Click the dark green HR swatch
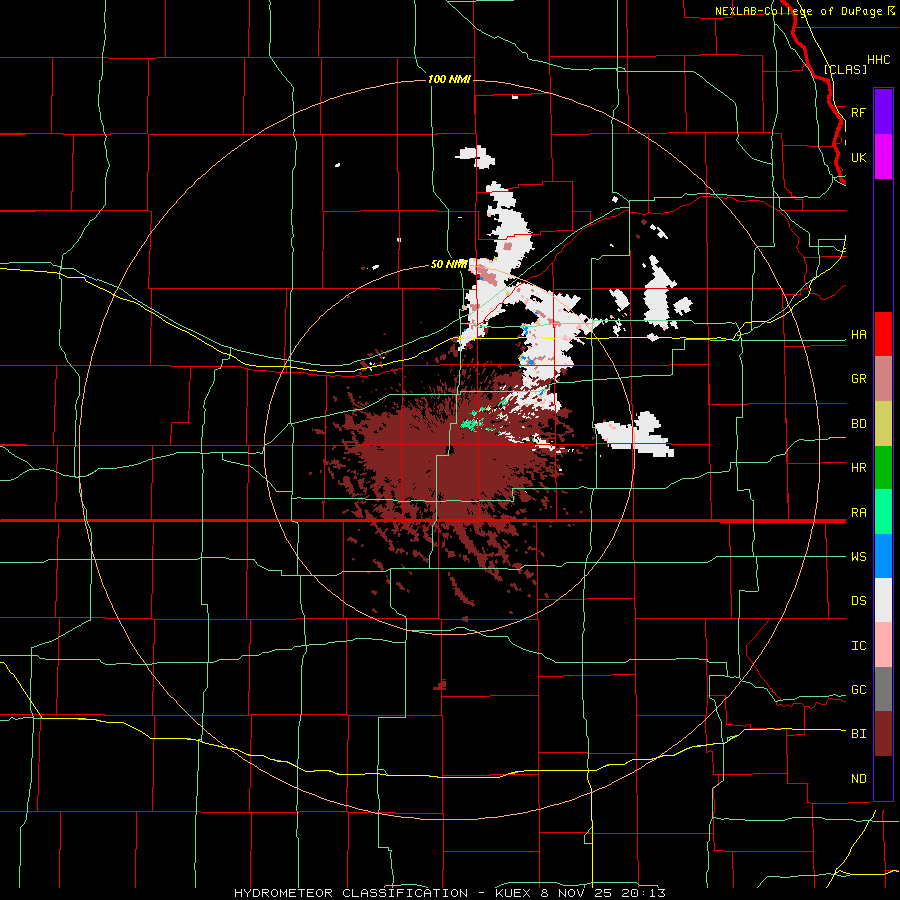This screenshot has height=900, width=900. (x=883, y=467)
